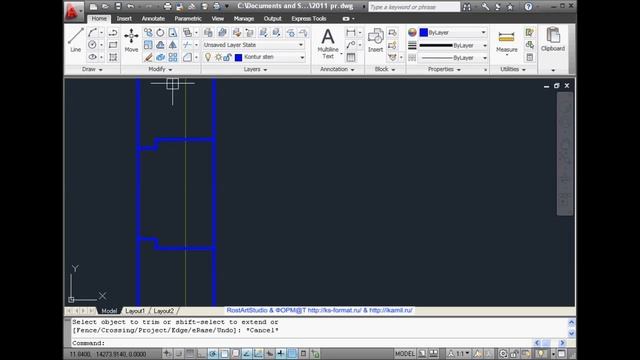Screen dimensions: 640x360
Task: Toggle freeze sun icon for Kontur sten layer
Action: point(218,57)
